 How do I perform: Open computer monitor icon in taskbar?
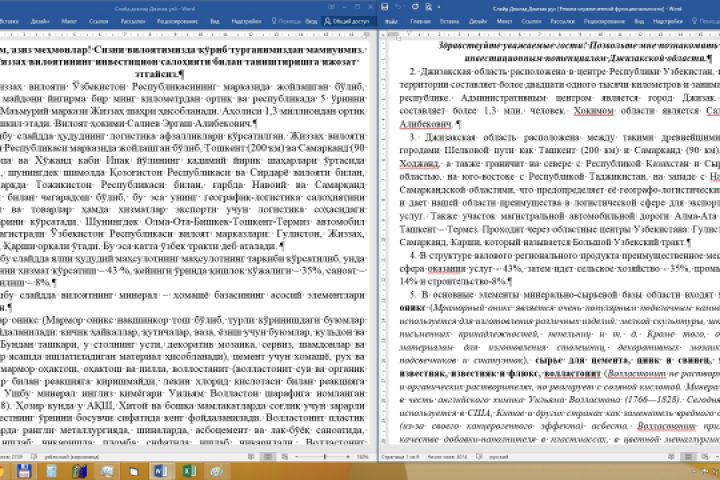coord(107,471)
